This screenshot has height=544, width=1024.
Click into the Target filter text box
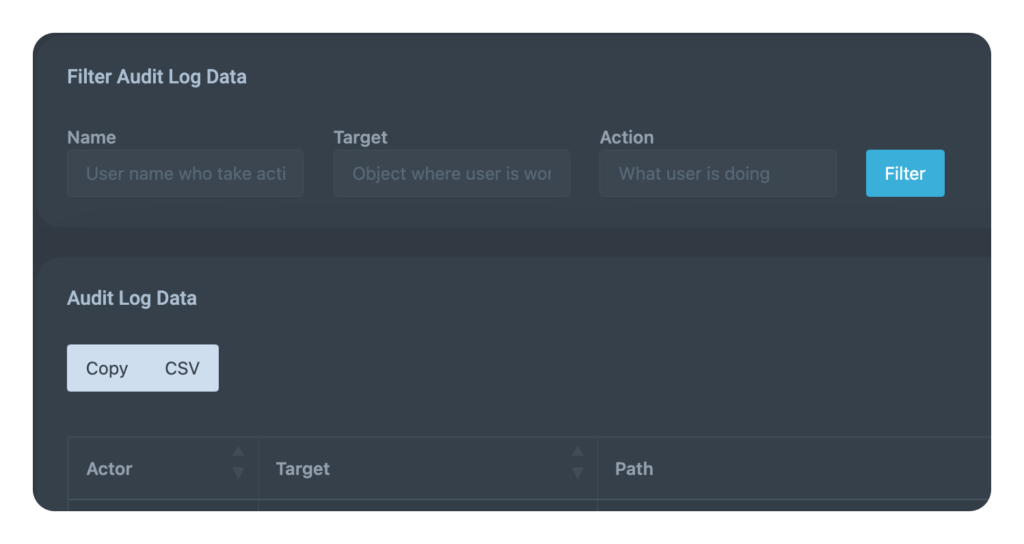point(451,173)
